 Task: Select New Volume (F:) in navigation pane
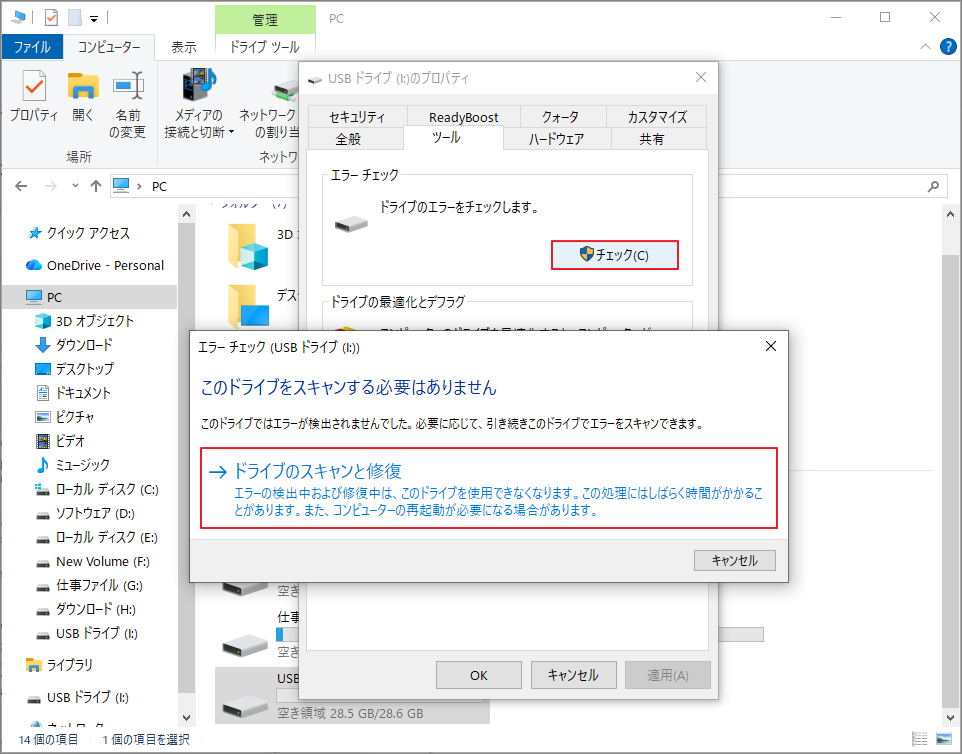click(x=92, y=561)
